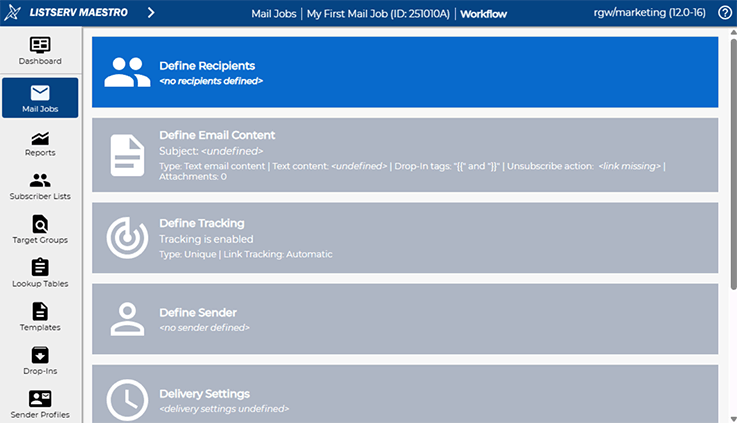Open Lookup Tables clipboard icon
737x423 pixels.
(x=40, y=268)
